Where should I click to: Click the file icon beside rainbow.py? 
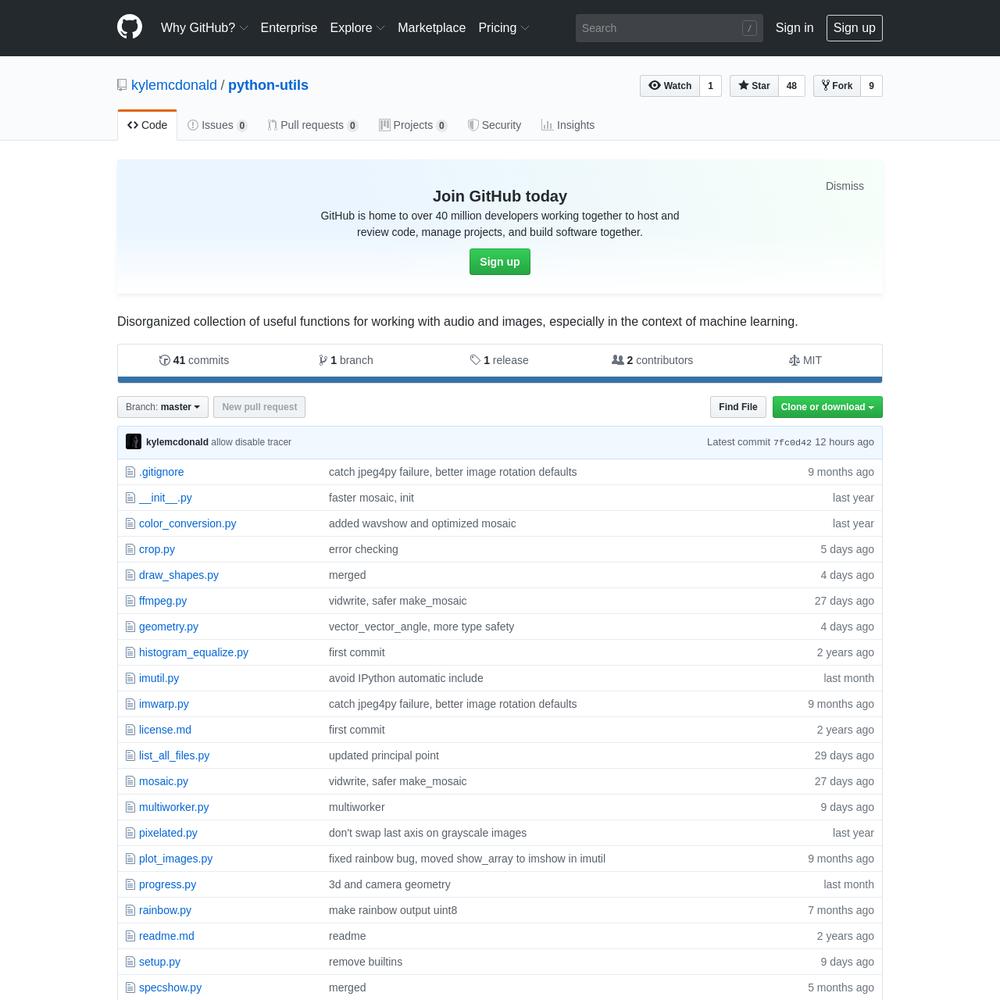(130, 910)
